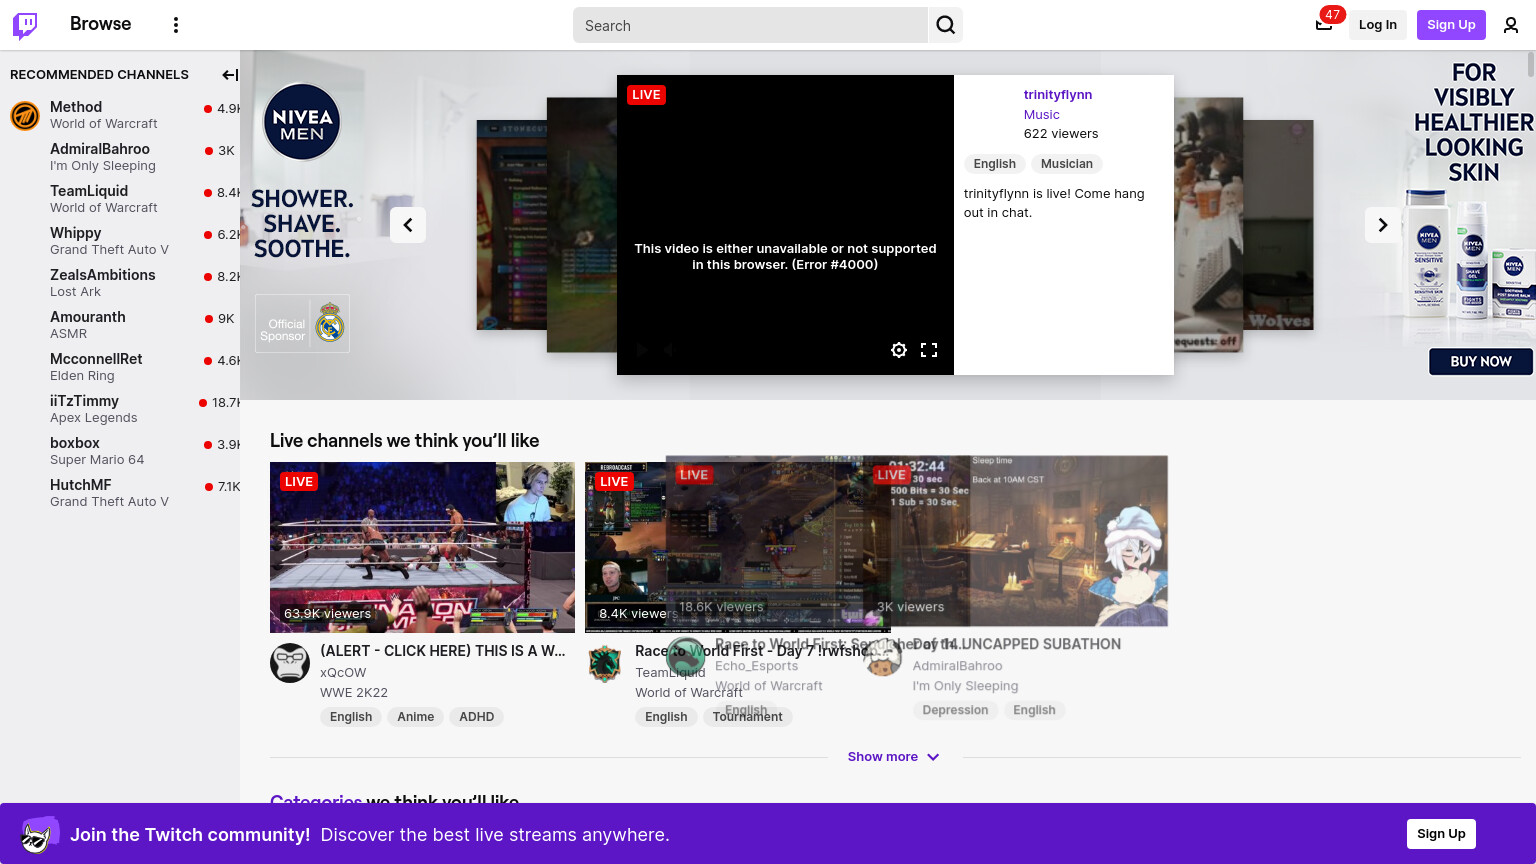Open trinityflynn channel link
Screen dimensions: 1536x864
tap(1058, 95)
